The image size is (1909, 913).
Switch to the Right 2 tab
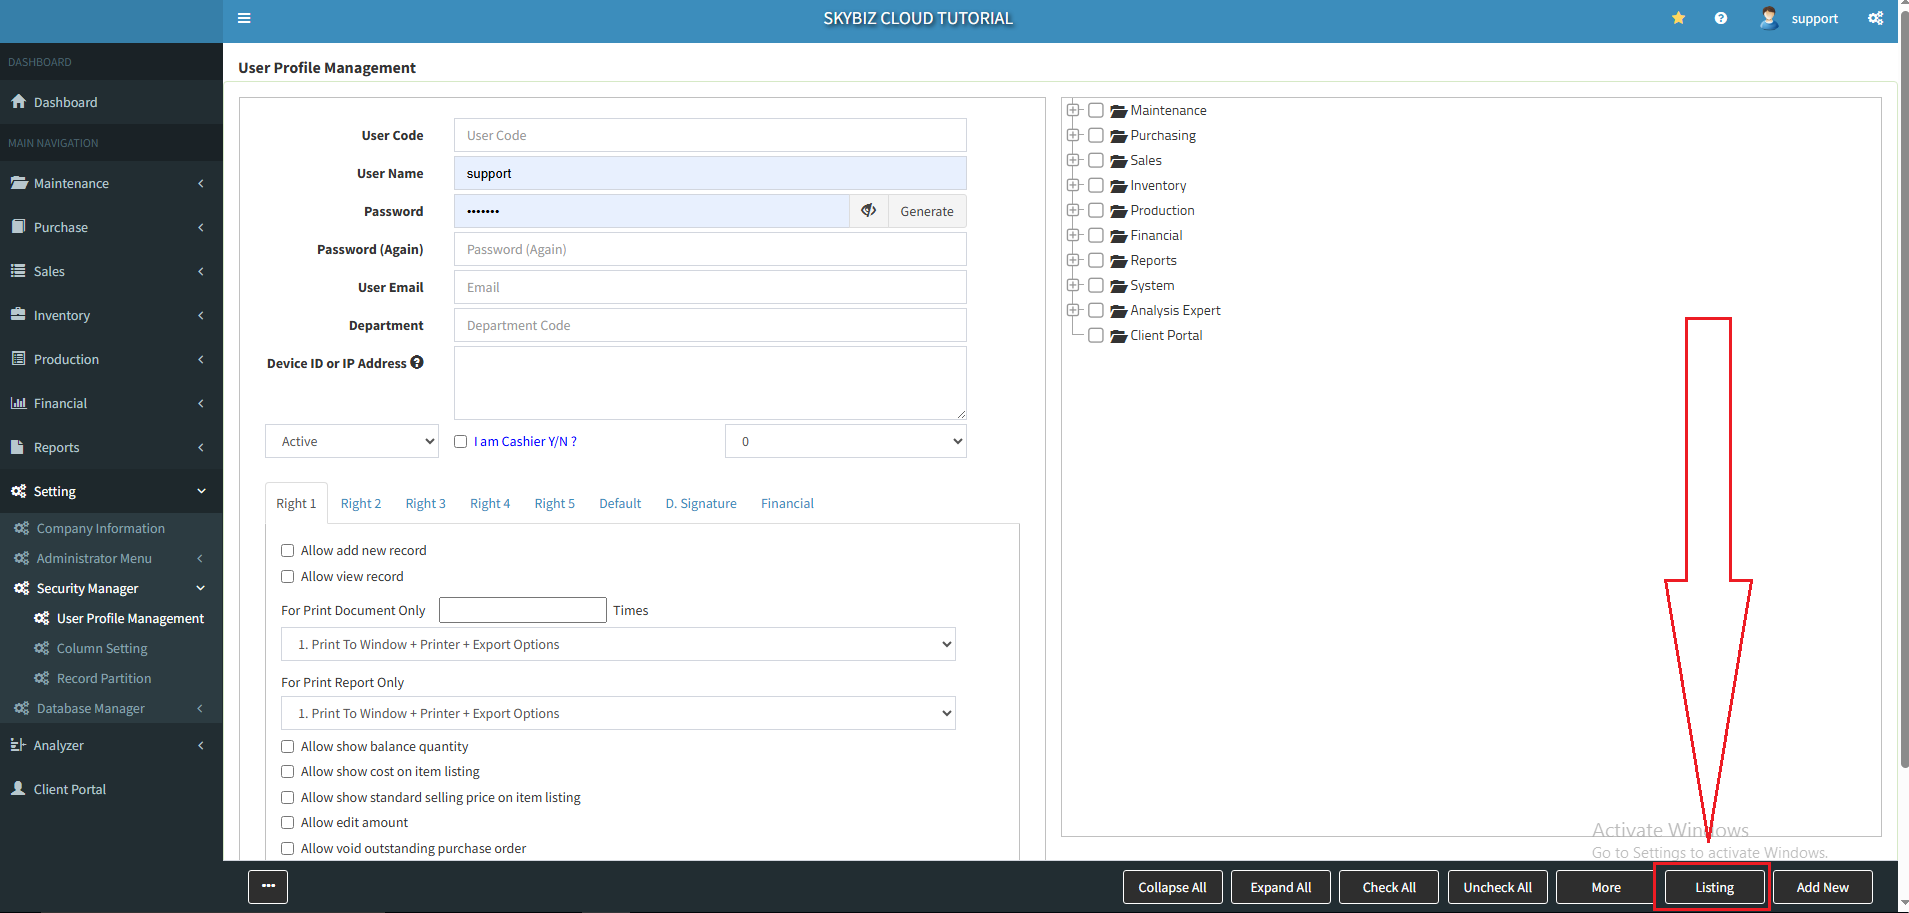(360, 504)
